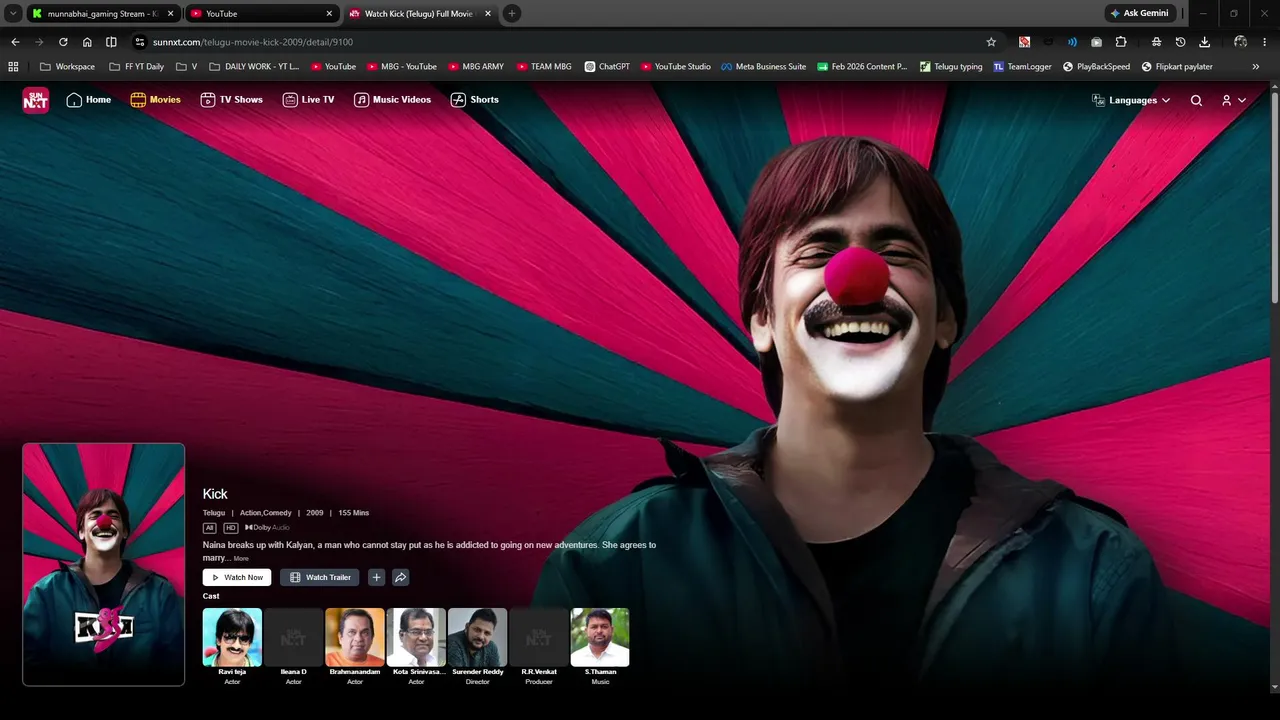Image resolution: width=1280 pixels, height=720 pixels.
Task: Open browser history clock icon
Action: pyautogui.click(x=1180, y=42)
